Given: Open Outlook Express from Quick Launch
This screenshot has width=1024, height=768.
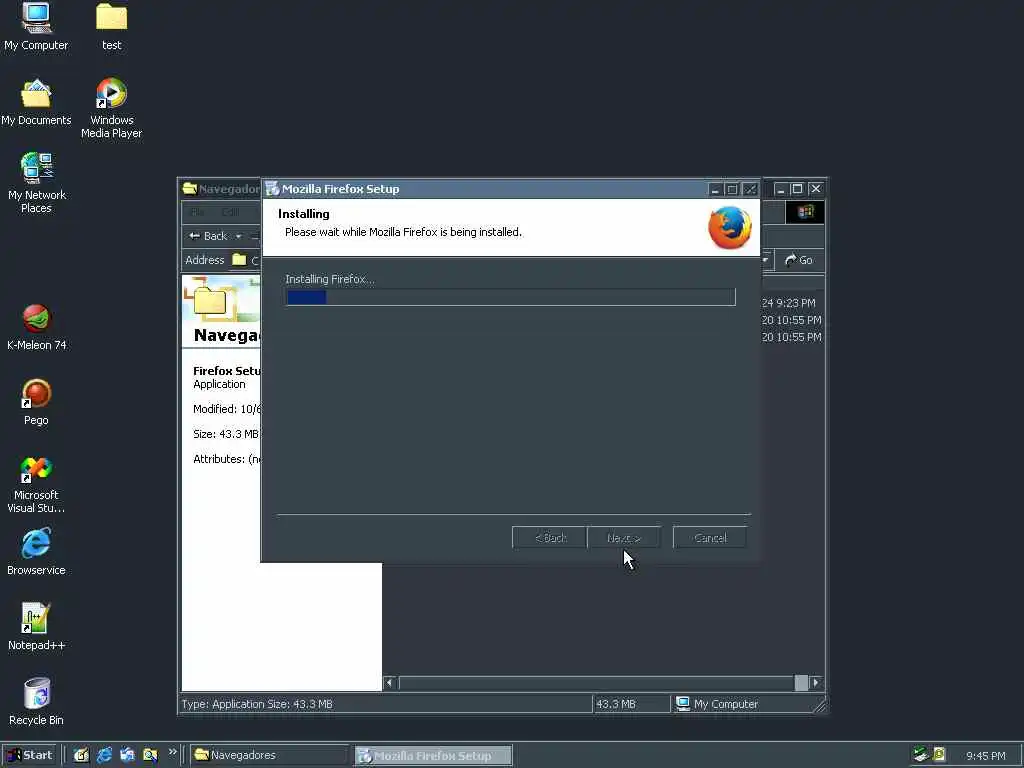Looking at the screenshot, I should 127,755.
